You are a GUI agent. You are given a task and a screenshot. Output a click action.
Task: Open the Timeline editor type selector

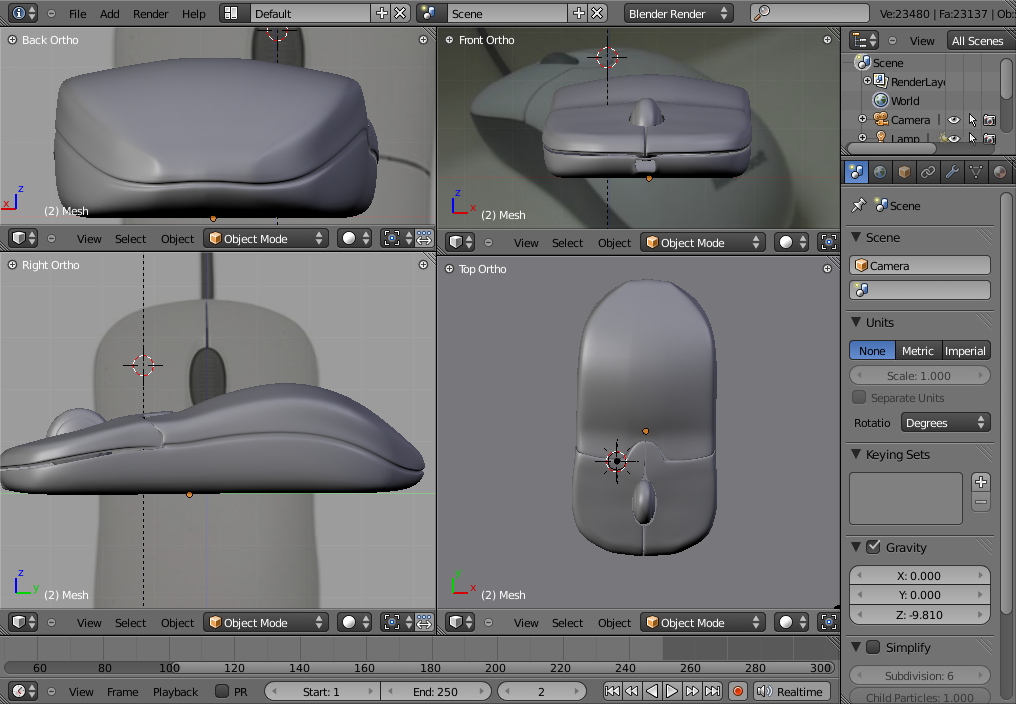pos(24,691)
